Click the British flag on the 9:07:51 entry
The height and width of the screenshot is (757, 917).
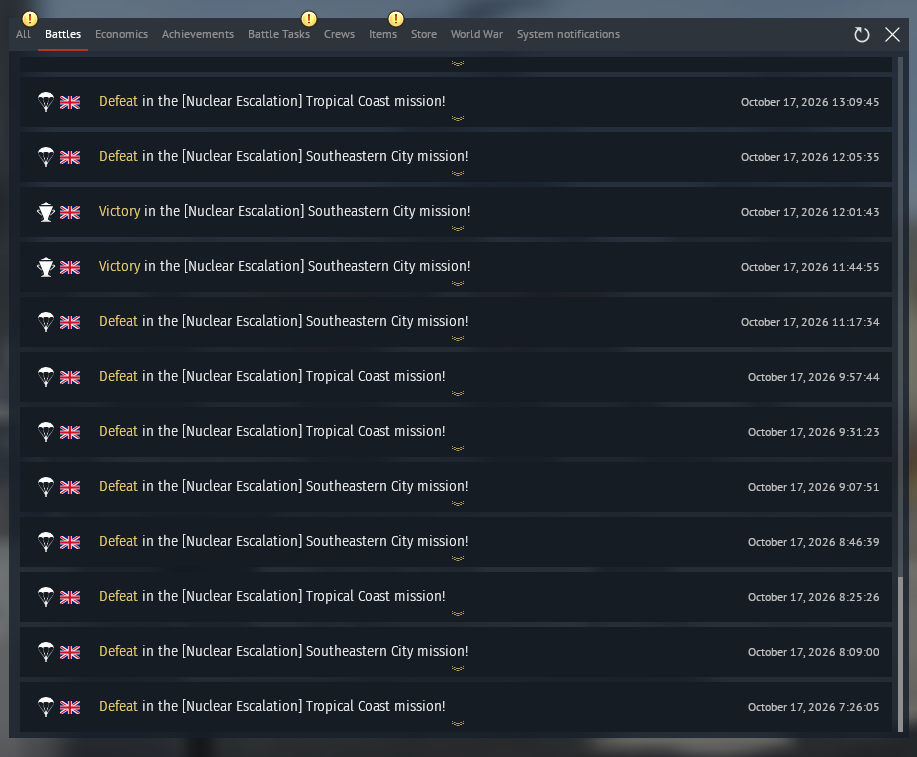click(x=70, y=487)
